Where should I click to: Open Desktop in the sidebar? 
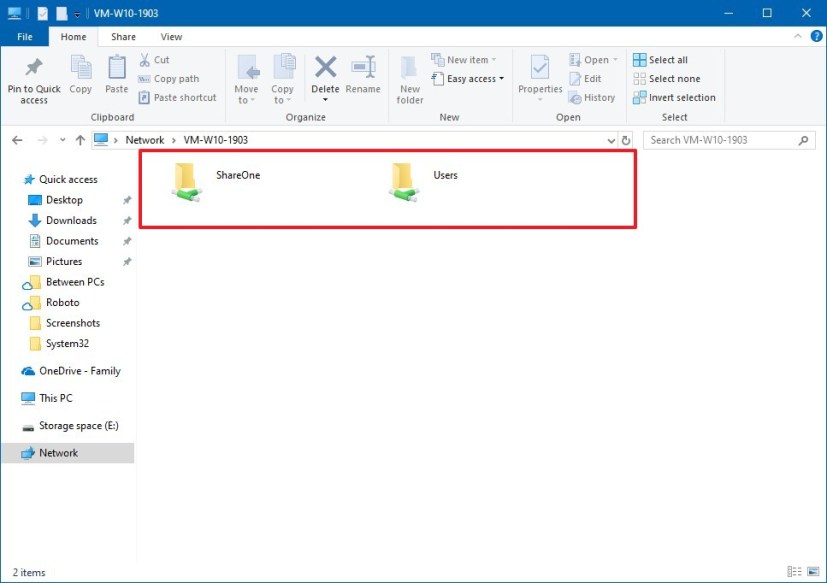(55, 200)
